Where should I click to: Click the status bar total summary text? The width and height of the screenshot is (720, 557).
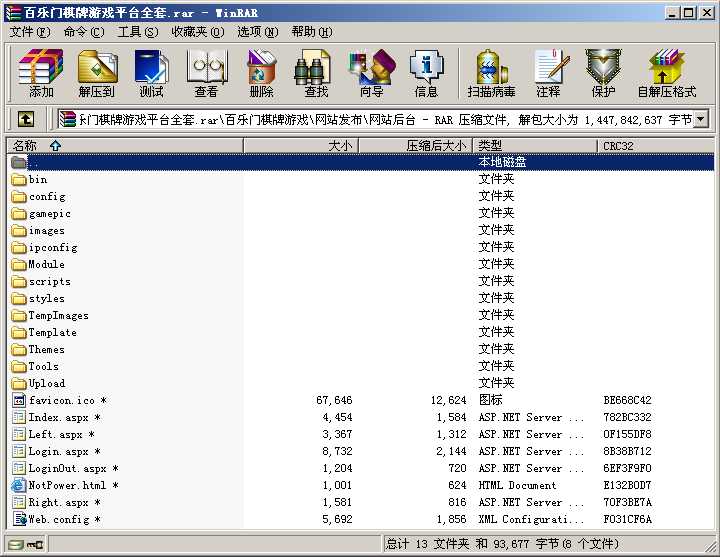[502, 544]
